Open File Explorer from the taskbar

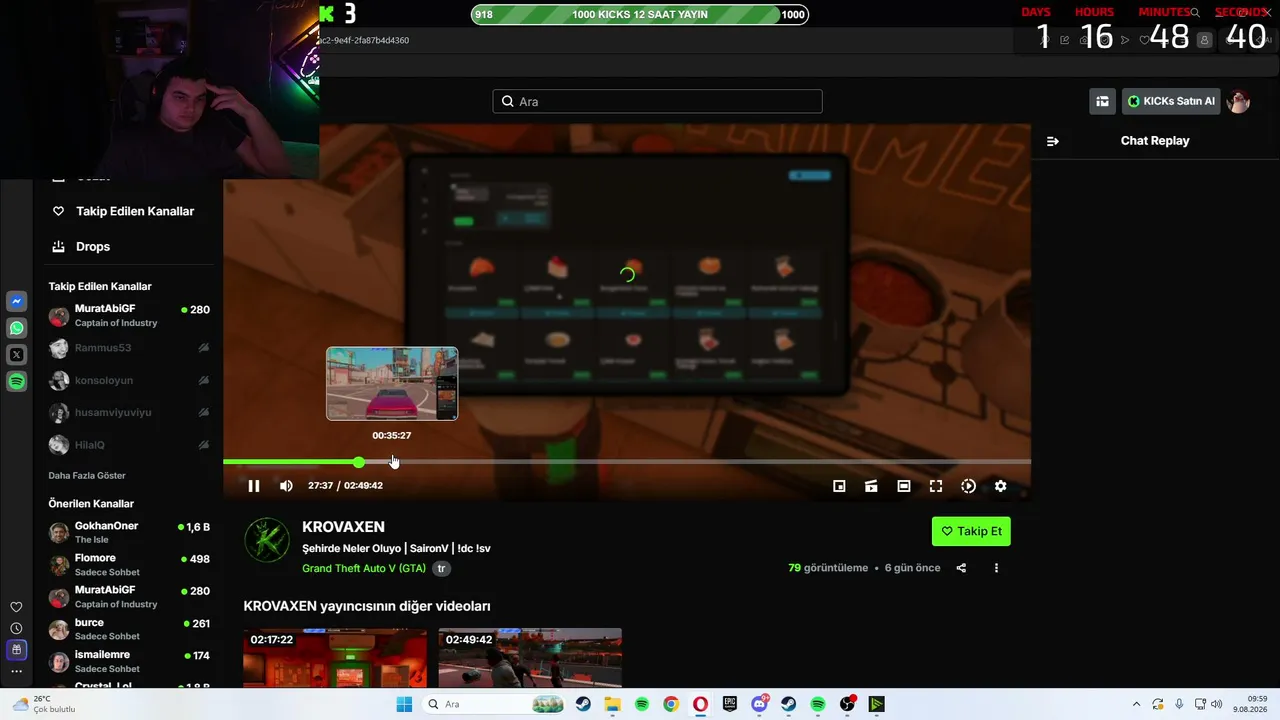click(x=612, y=704)
